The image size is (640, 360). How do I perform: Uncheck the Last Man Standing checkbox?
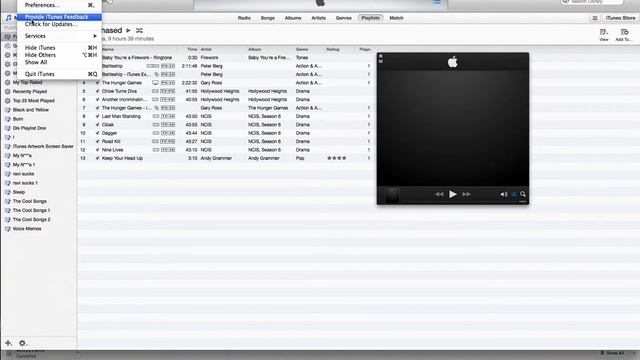98,116
